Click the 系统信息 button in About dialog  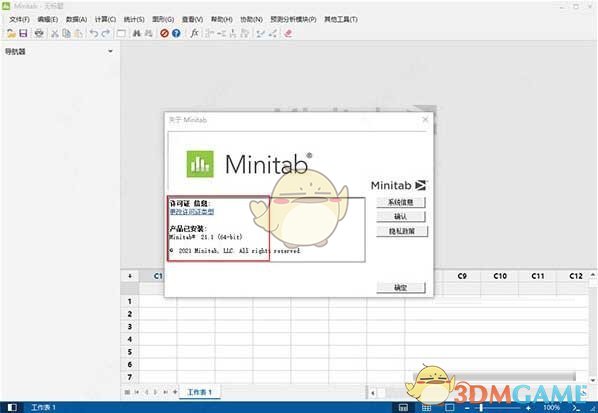tap(400, 202)
